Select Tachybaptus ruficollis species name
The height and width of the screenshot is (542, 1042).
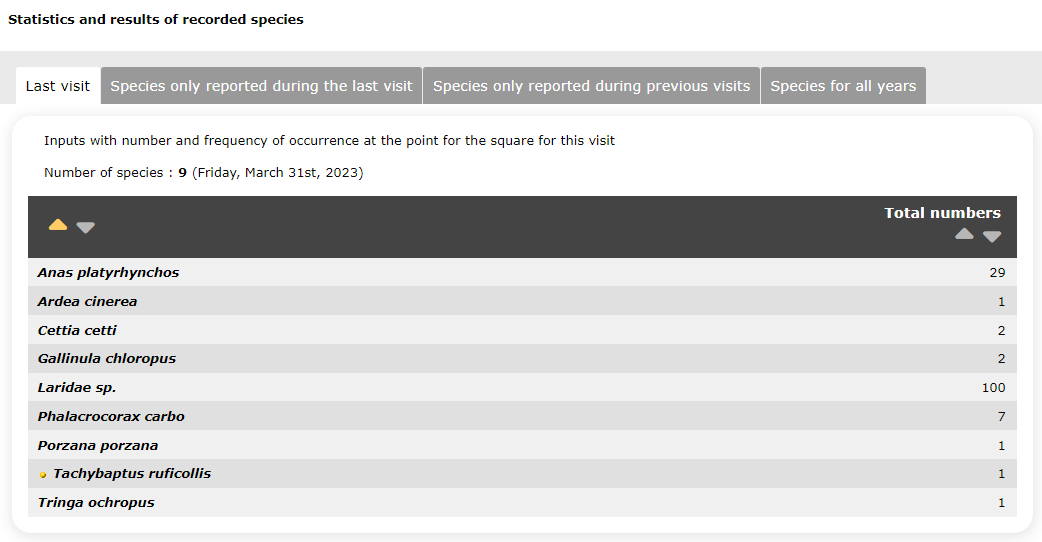pyautogui.click(x=132, y=474)
